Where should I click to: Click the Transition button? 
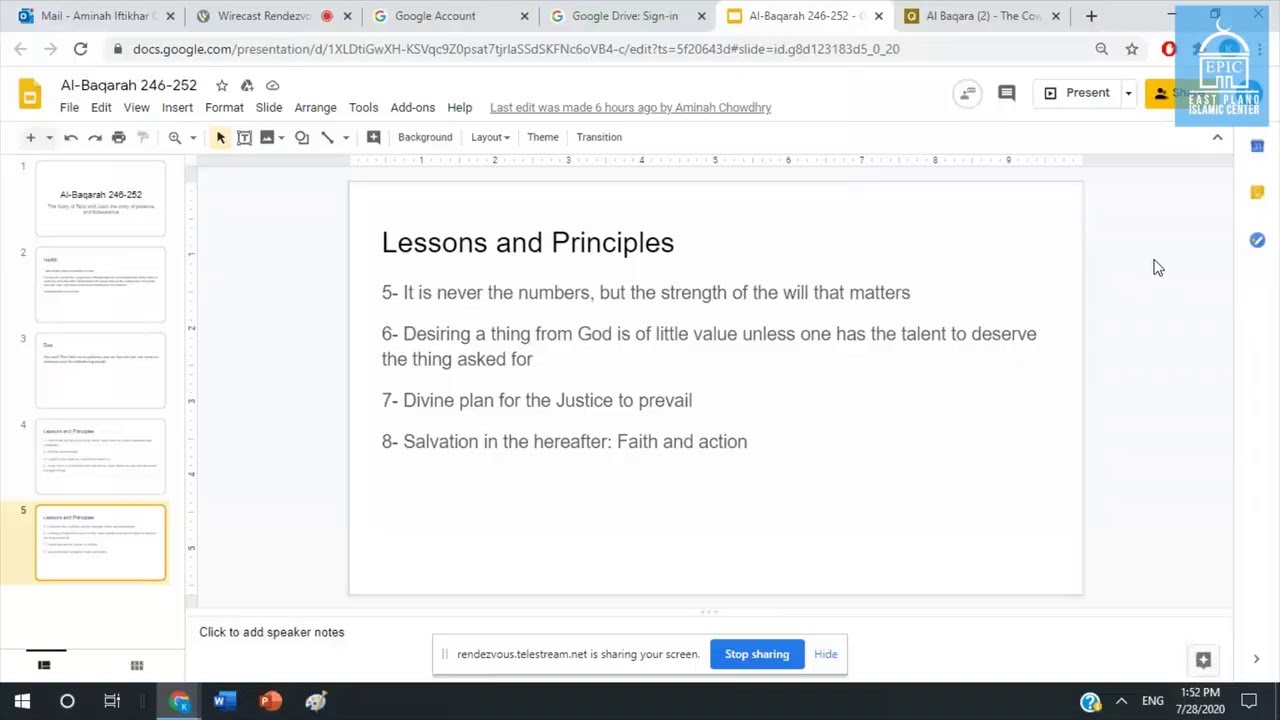pos(599,137)
